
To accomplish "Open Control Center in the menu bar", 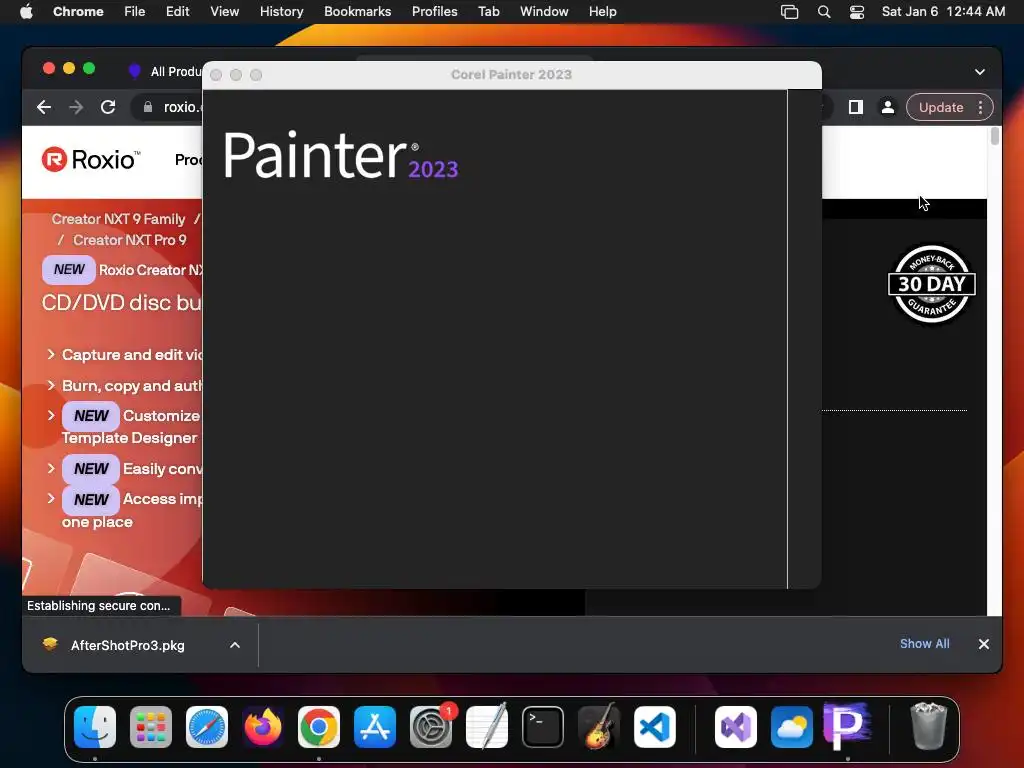I will click(857, 12).
